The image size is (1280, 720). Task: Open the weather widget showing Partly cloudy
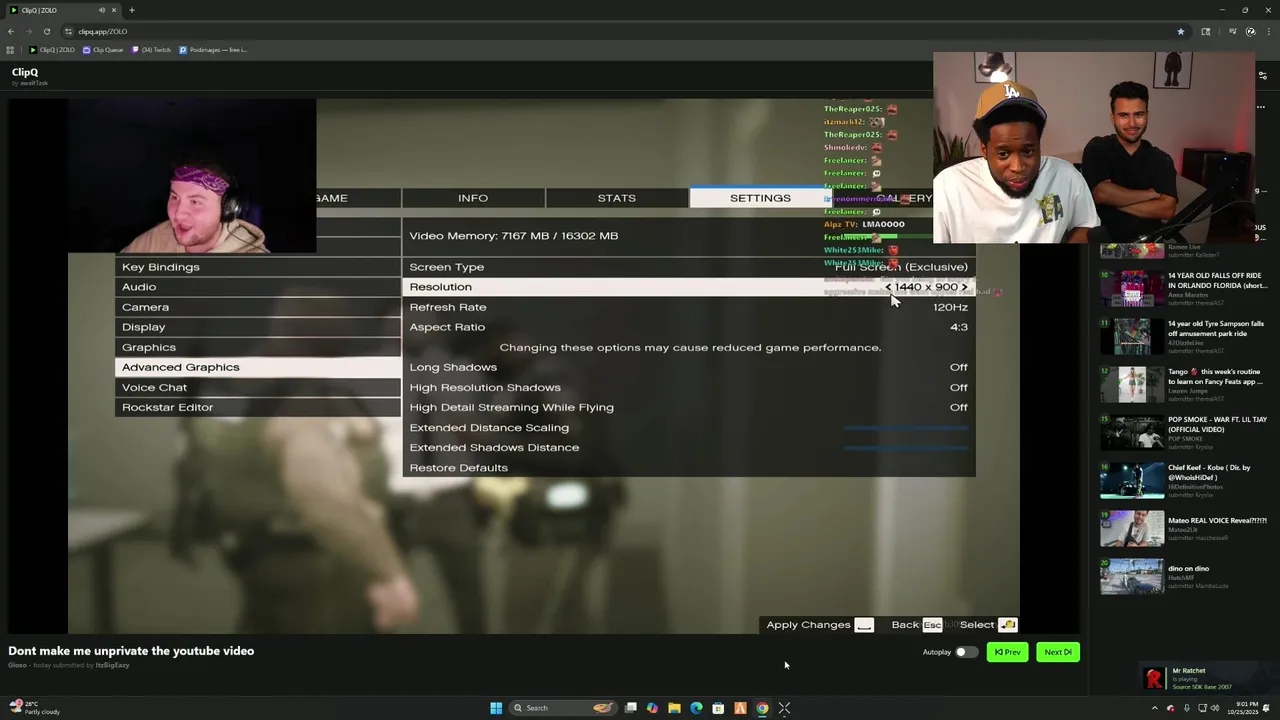35,708
